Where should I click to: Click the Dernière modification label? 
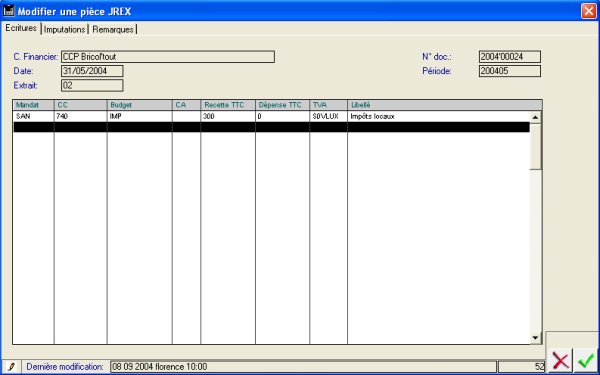tap(65, 367)
